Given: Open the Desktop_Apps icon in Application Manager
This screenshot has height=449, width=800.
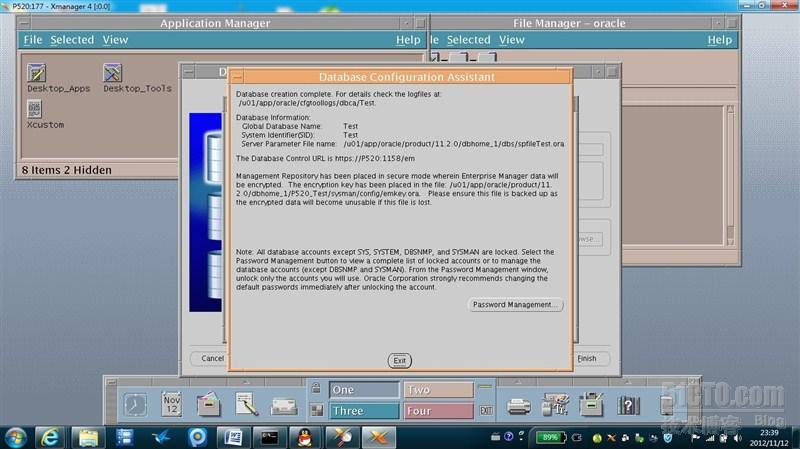Looking at the screenshot, I should click(x=37, y=72).
